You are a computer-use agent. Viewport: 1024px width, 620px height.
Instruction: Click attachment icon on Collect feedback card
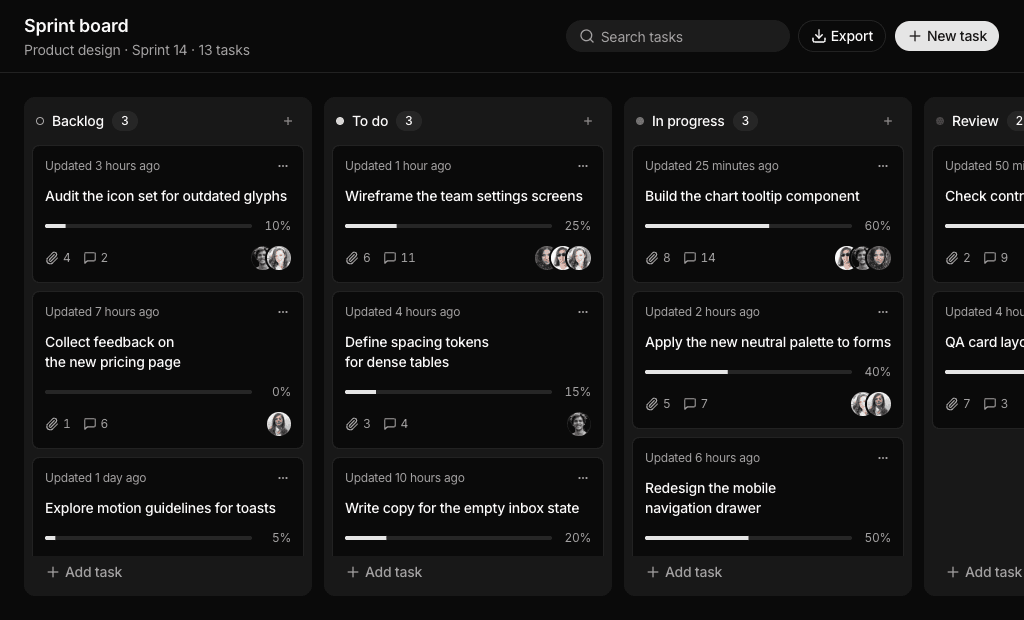(x=52, y=424)
